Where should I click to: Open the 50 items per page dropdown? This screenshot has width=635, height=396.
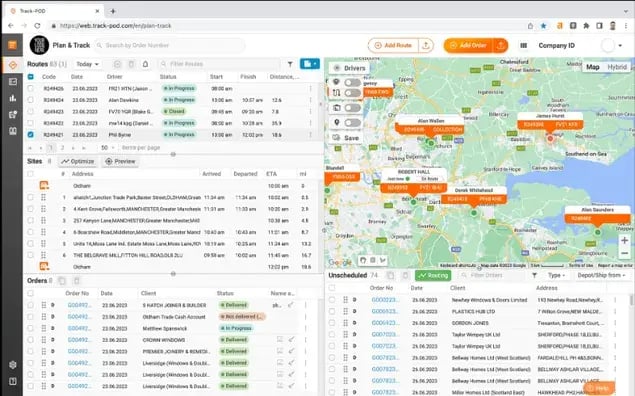click(x=108, y=148)
